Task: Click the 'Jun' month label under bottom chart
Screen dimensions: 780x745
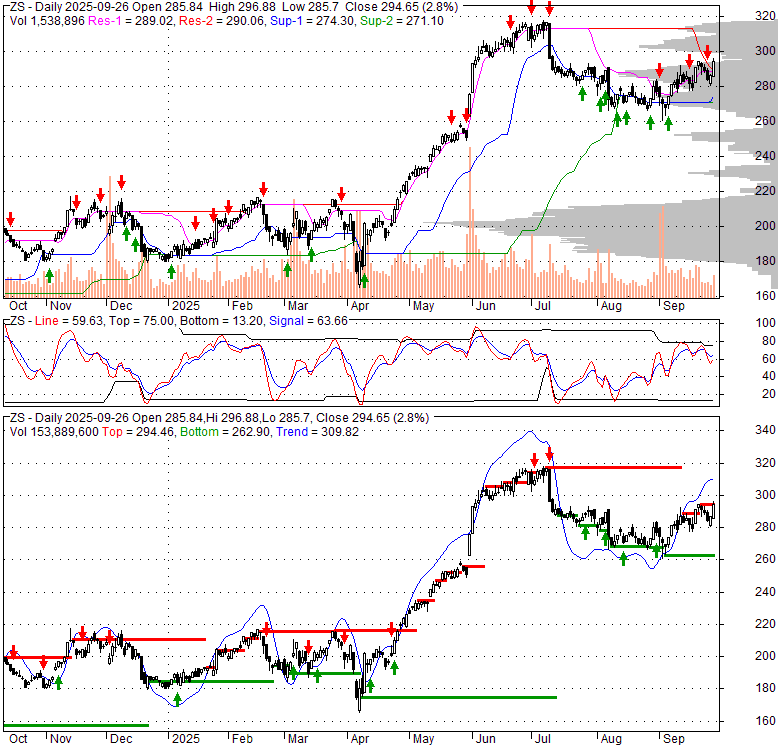Action: tap(485, 739)
